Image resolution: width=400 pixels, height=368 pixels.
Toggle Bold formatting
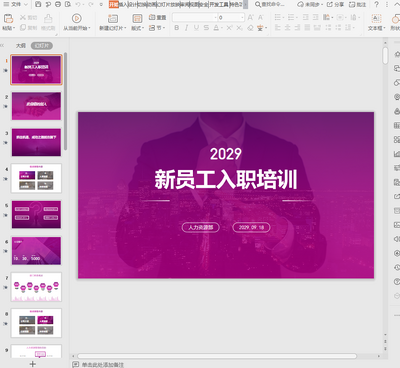(x=177, y=28)
